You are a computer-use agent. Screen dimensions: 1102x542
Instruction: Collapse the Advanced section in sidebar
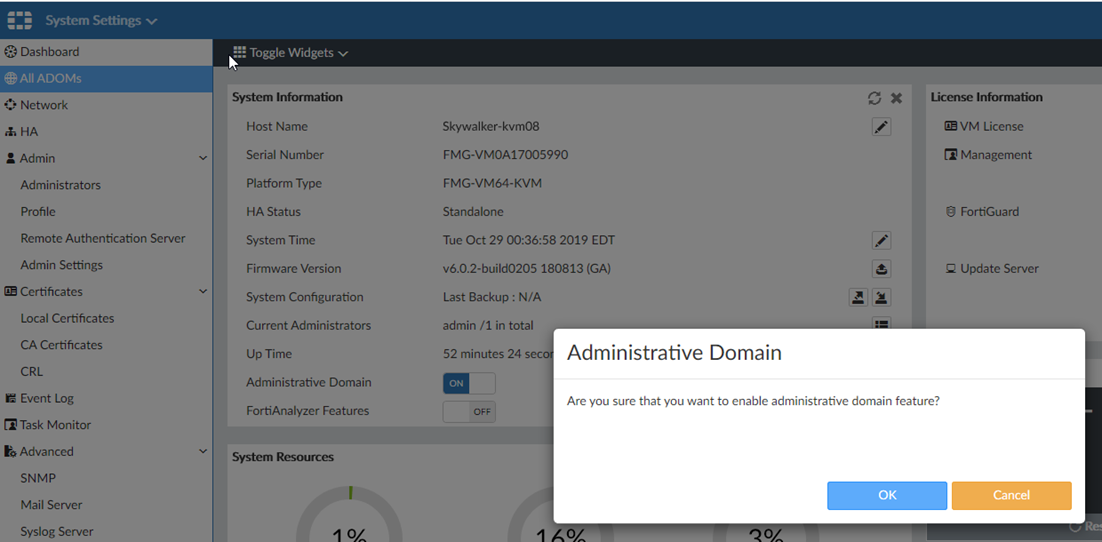(203, 452)
